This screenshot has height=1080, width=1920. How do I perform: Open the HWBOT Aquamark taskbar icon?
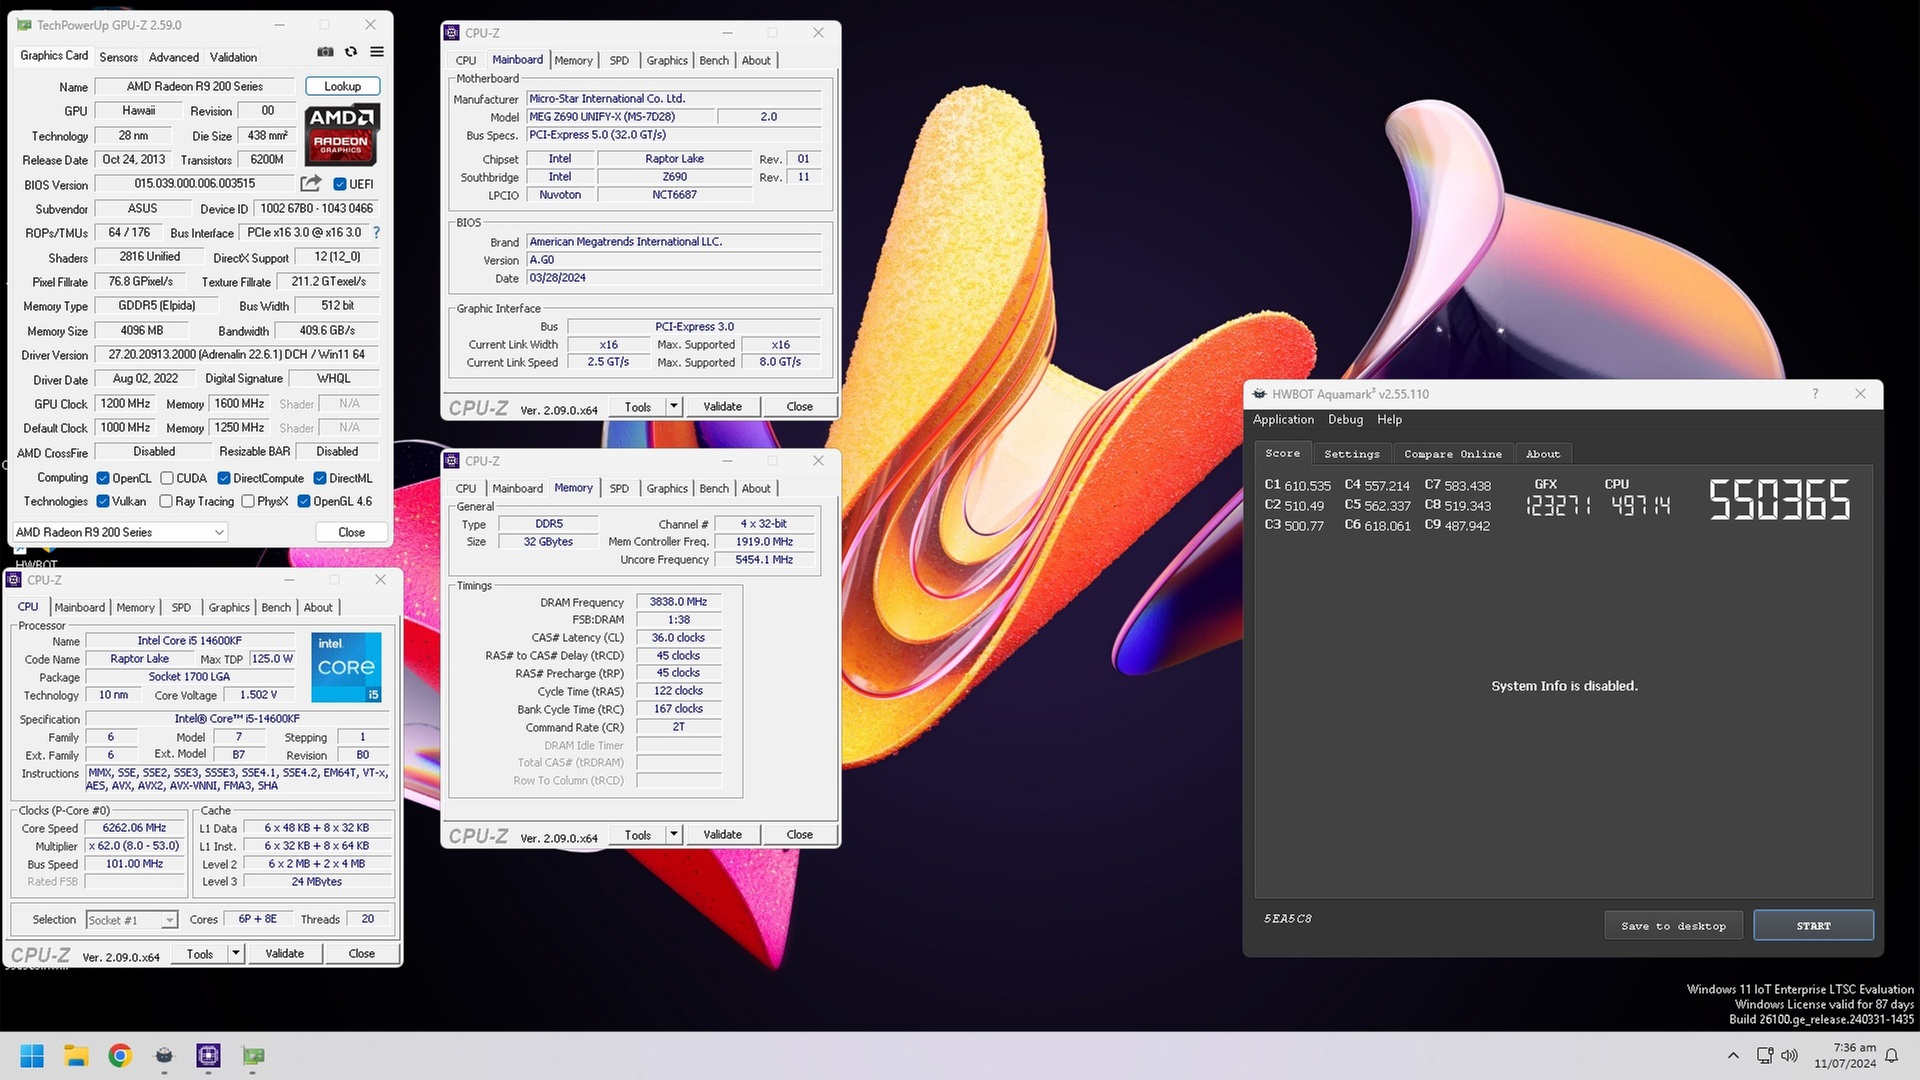tap(164, 1056)
